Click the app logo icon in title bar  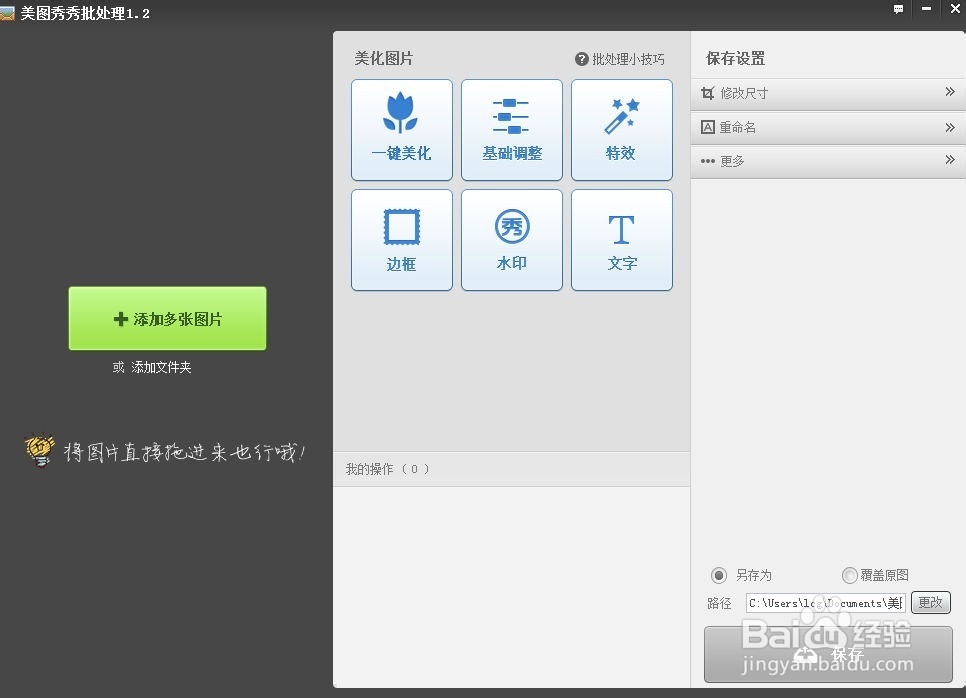[x=7, y=13]
